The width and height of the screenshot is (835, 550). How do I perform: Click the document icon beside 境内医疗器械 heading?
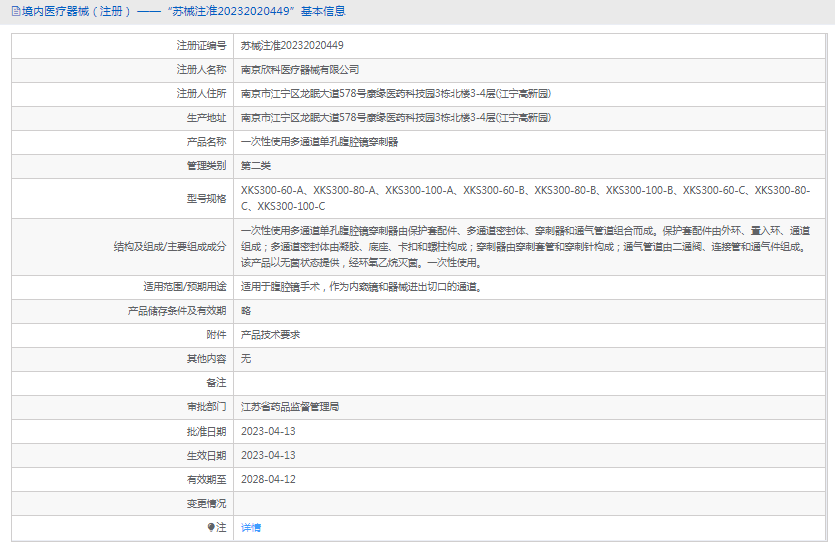(x=16, y=11)
